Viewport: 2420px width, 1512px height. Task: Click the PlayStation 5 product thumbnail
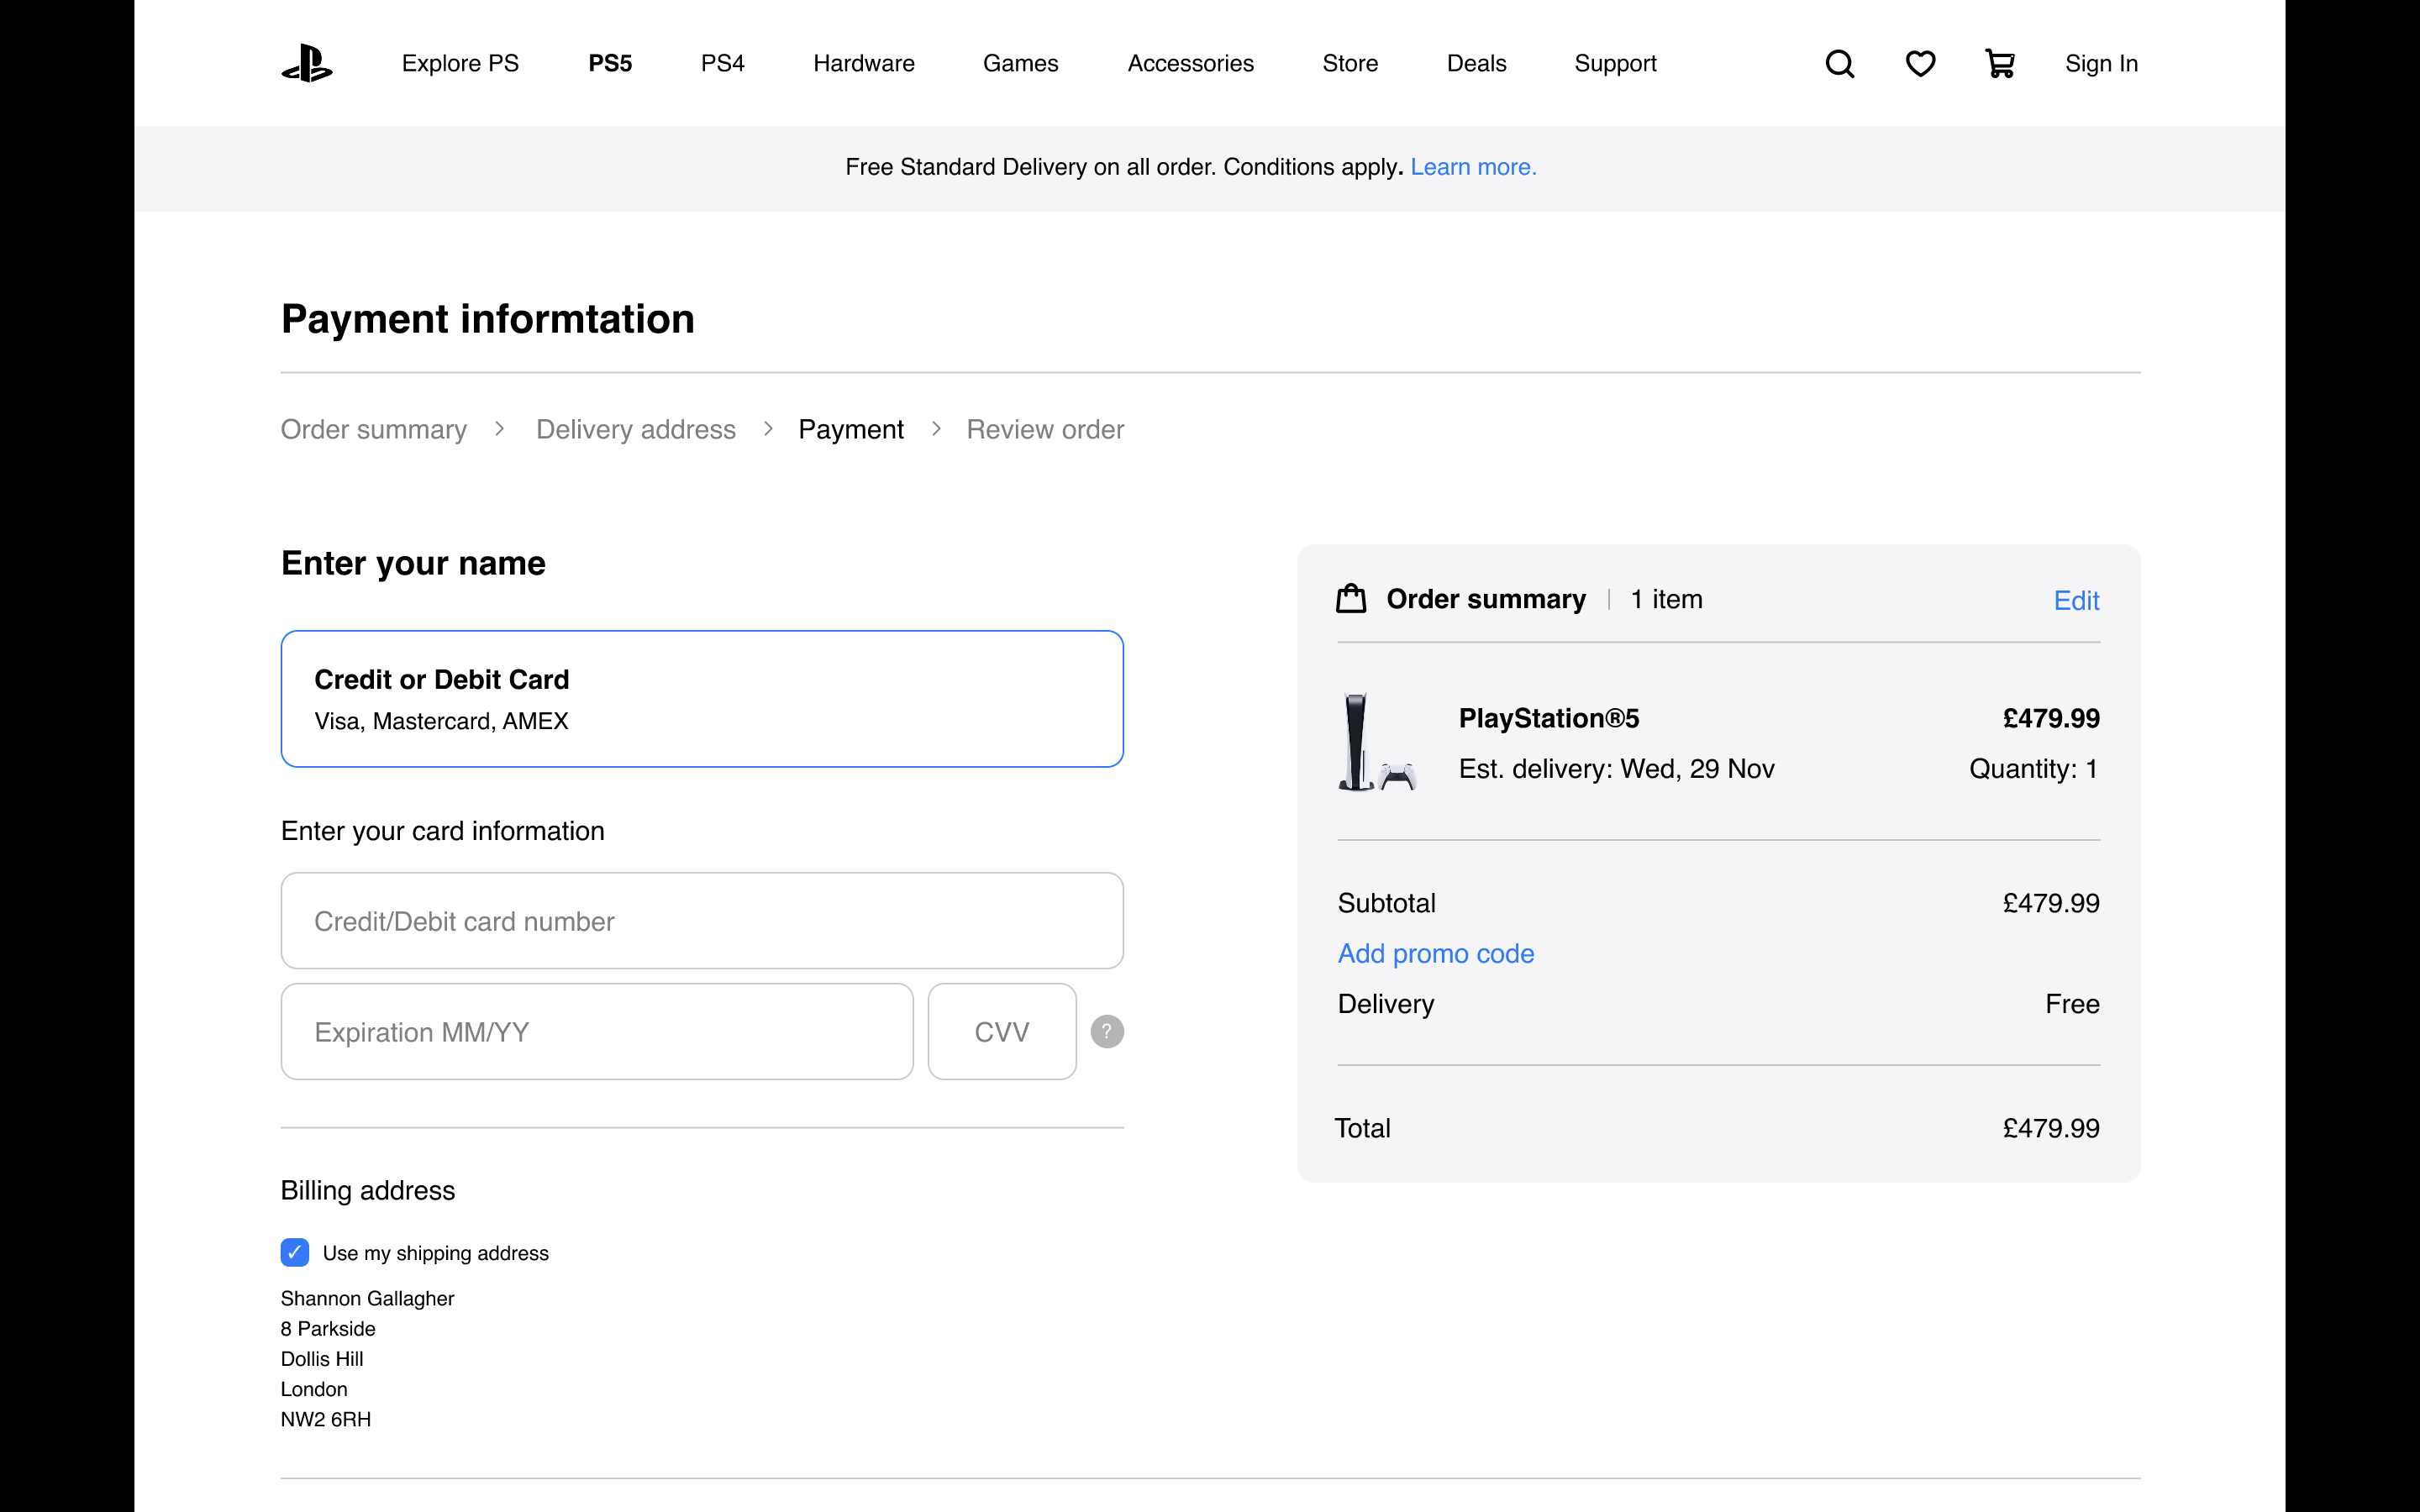tap(1376, 742)
